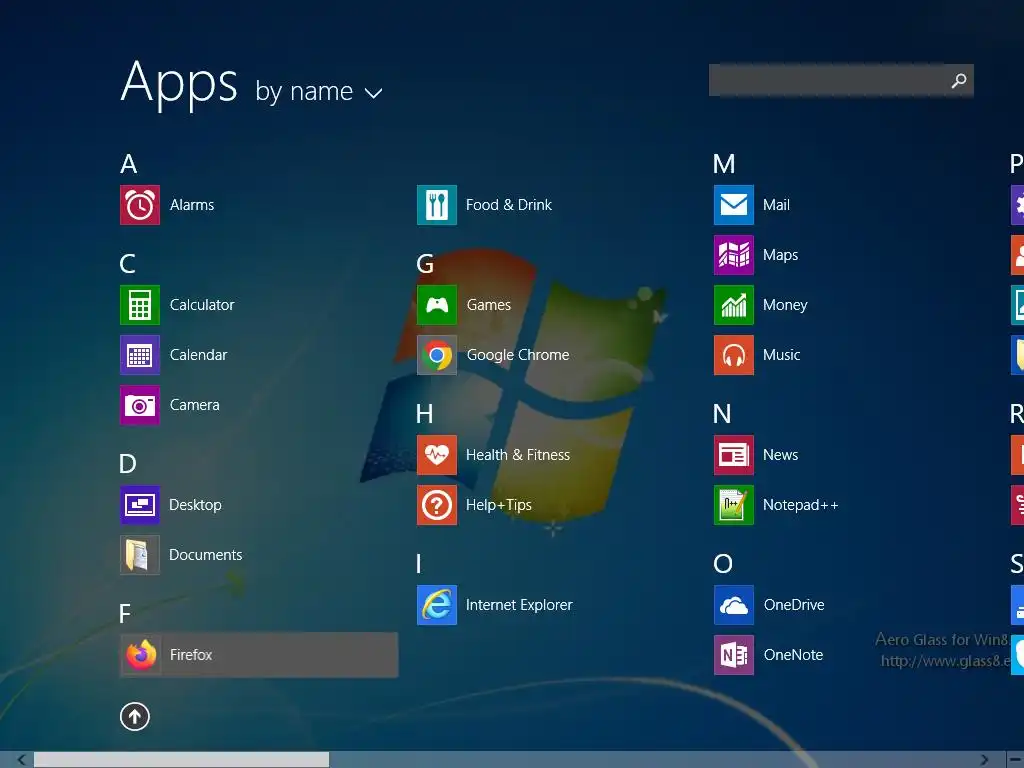This screenshot has height=768, width=1024.
Task: Click the letter N group header
Action: click(722, 414)
